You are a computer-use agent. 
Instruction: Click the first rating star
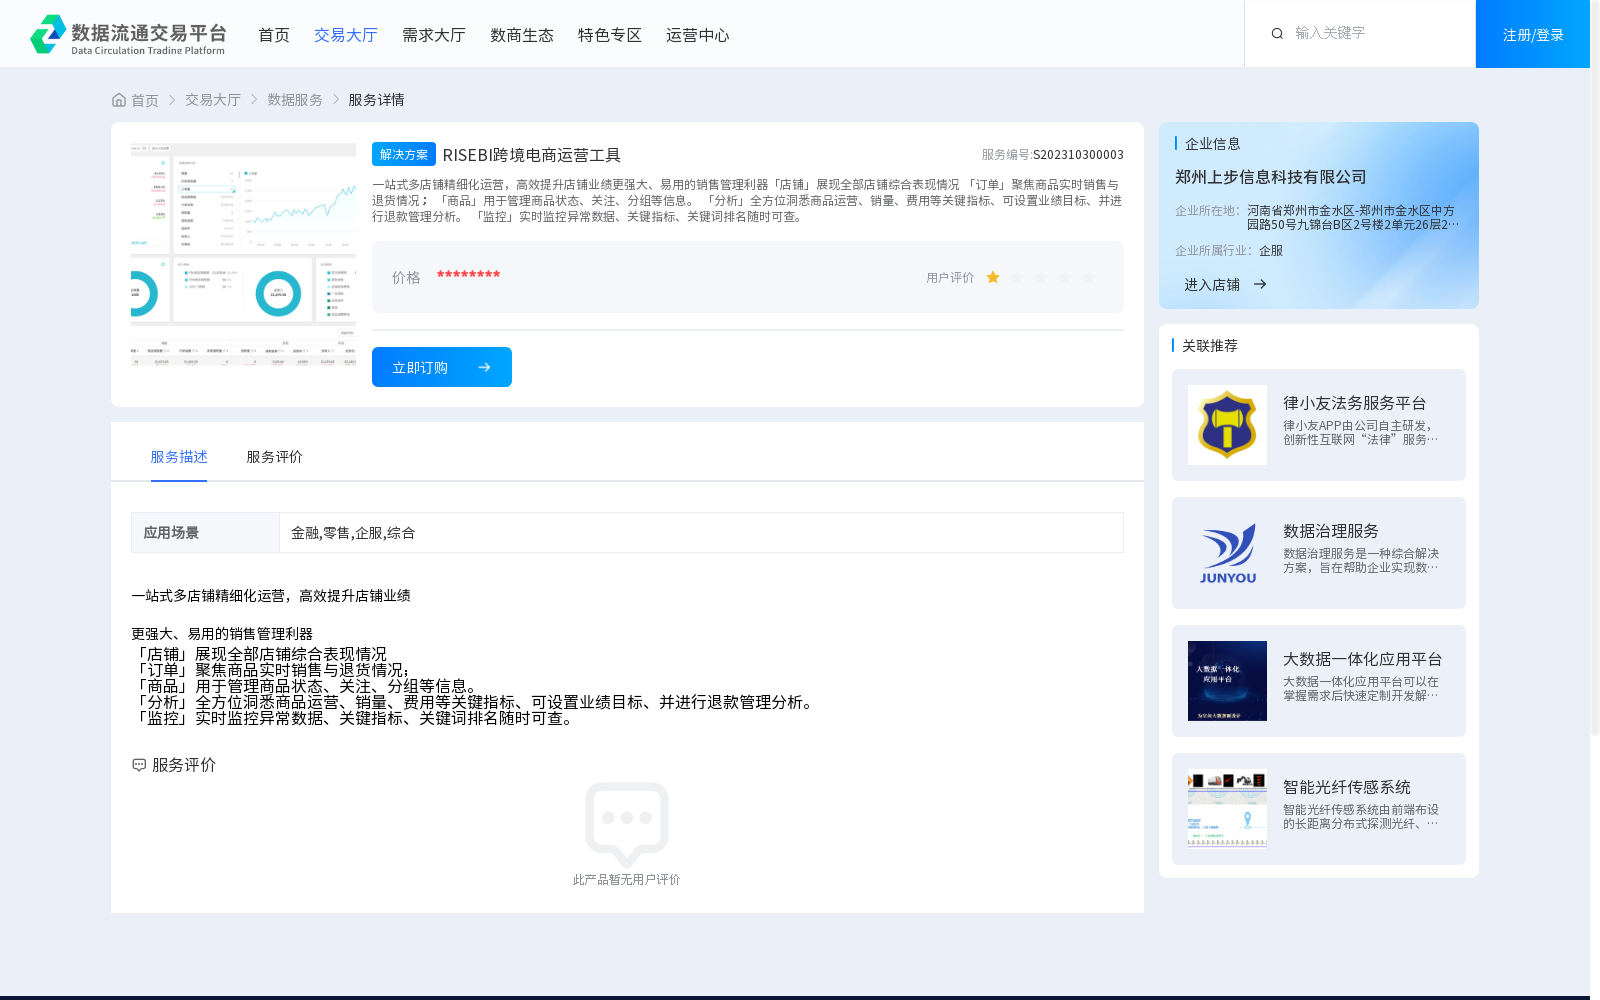pos(993,278)
